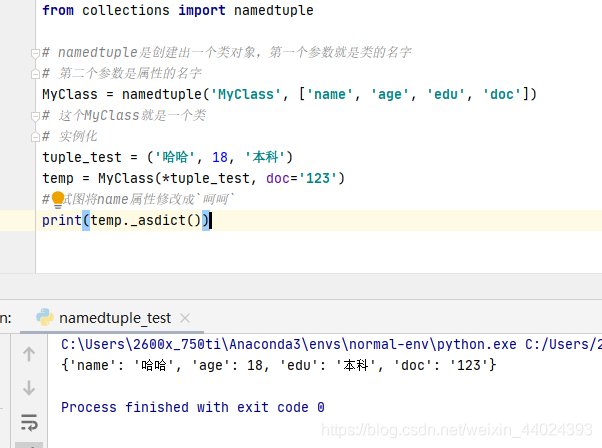The height and width of the screenshot is (448, 602).
Task: Click 'Process finished with exit code 0'
Action: [x=193, y=407]
